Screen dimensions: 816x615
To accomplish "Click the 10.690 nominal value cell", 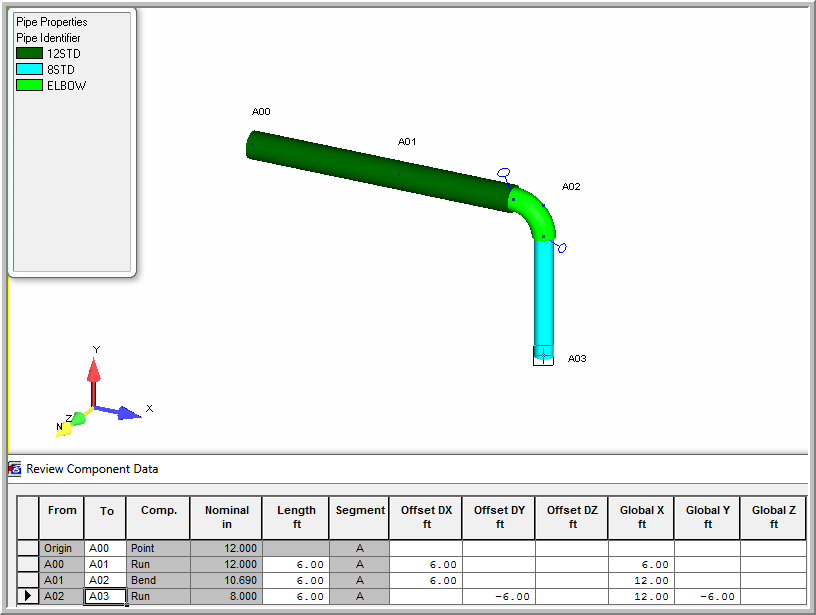I will pyautogui.click(x=226, y=580).
